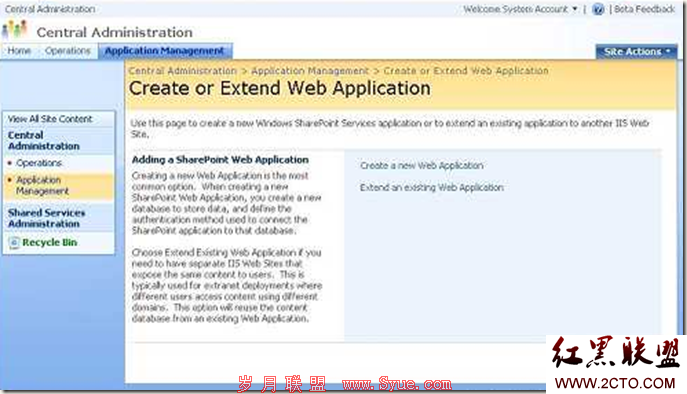The height and width of the screenshot is (394, 687).
Task: Open Shared Services Administration link
Action: [46, 218]
